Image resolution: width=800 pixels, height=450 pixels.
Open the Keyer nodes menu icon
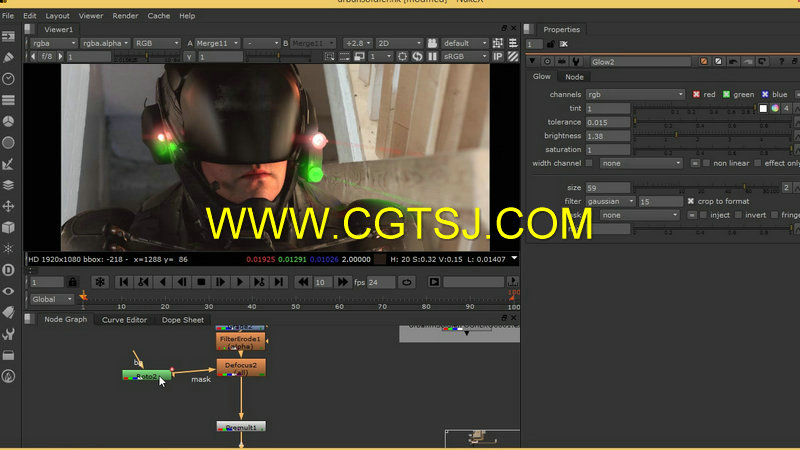(8, 164)
